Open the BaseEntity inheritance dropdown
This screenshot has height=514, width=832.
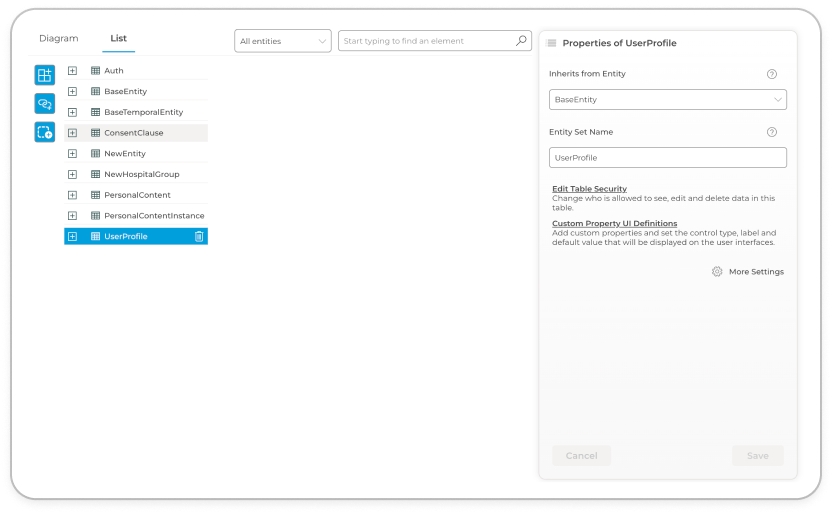pyautogui.click(x=667, y=100)
